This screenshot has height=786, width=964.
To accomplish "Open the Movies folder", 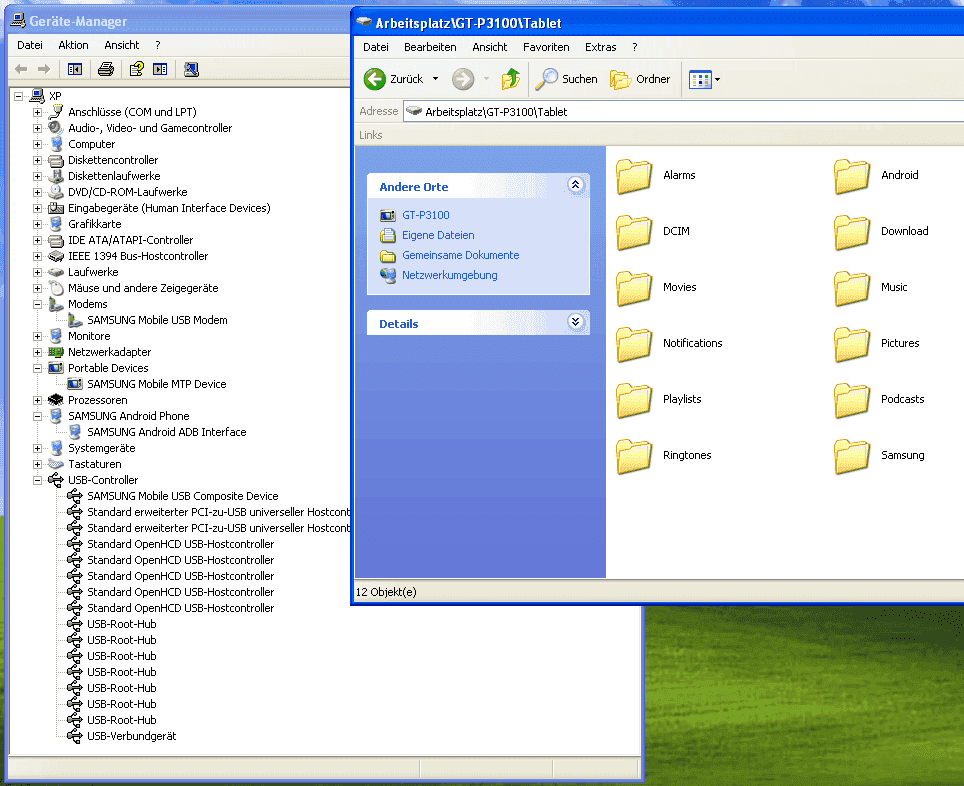I will tap(656, 287).
